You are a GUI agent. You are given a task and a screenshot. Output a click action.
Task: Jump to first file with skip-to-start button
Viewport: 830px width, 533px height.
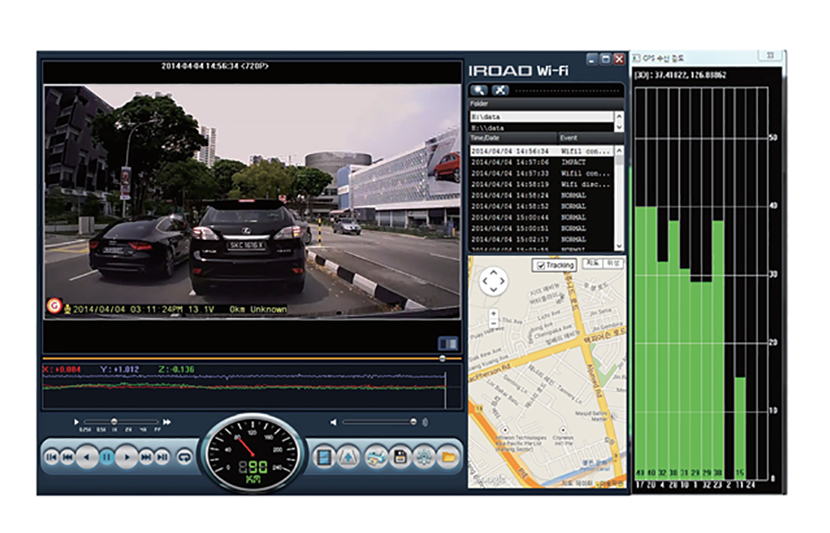(52, 457)
